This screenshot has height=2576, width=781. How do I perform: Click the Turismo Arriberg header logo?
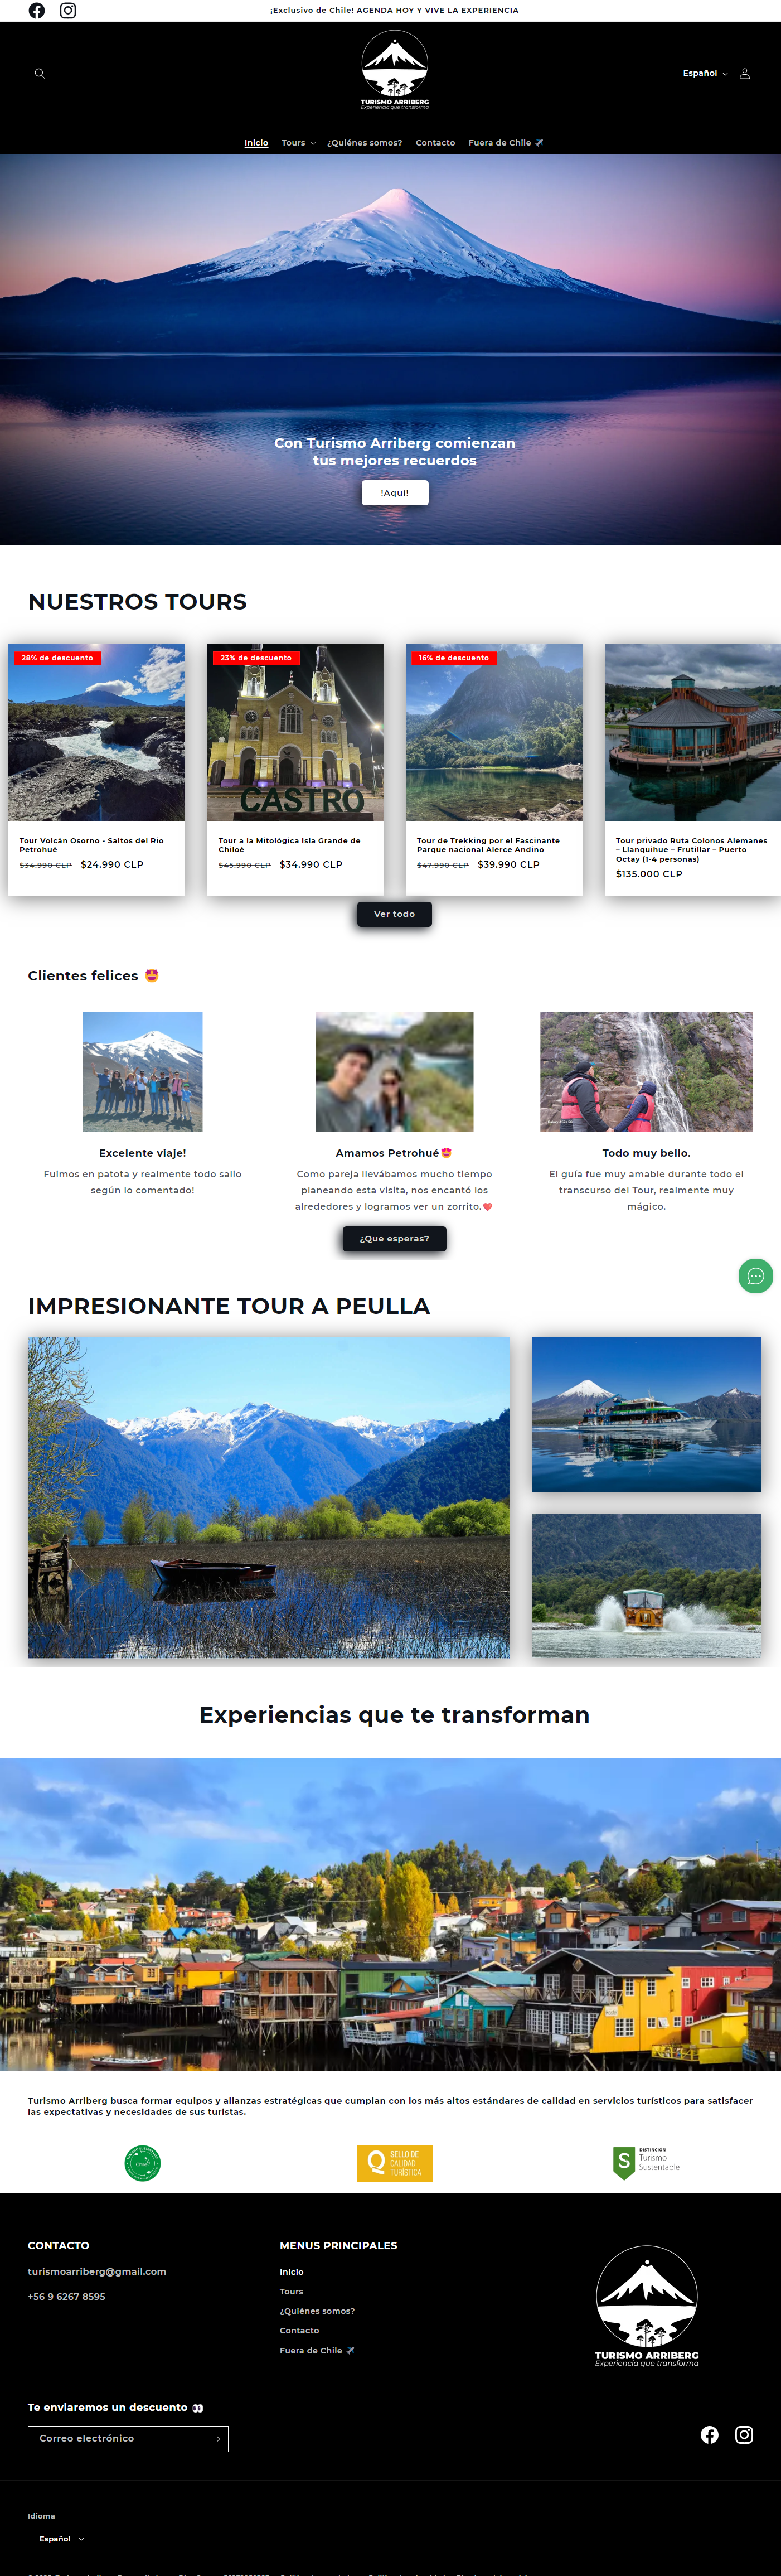pyautogui.click(x=395, y=70)
